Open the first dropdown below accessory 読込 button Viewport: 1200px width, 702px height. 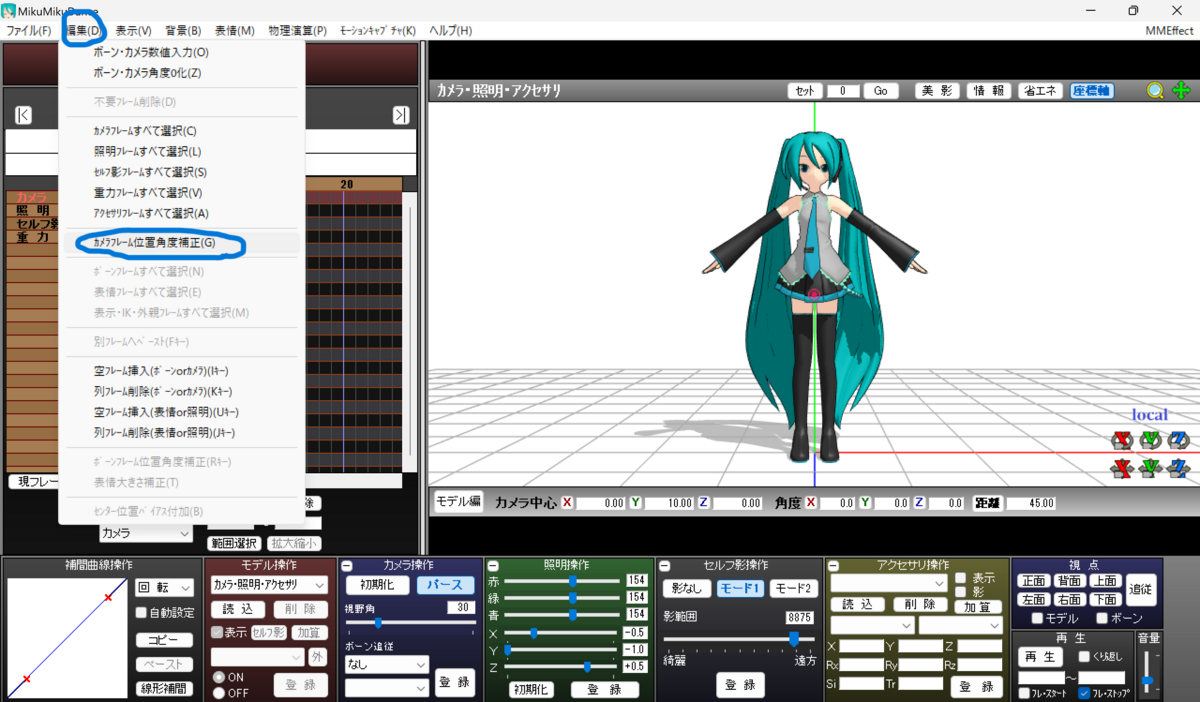[x=872, y=625]
